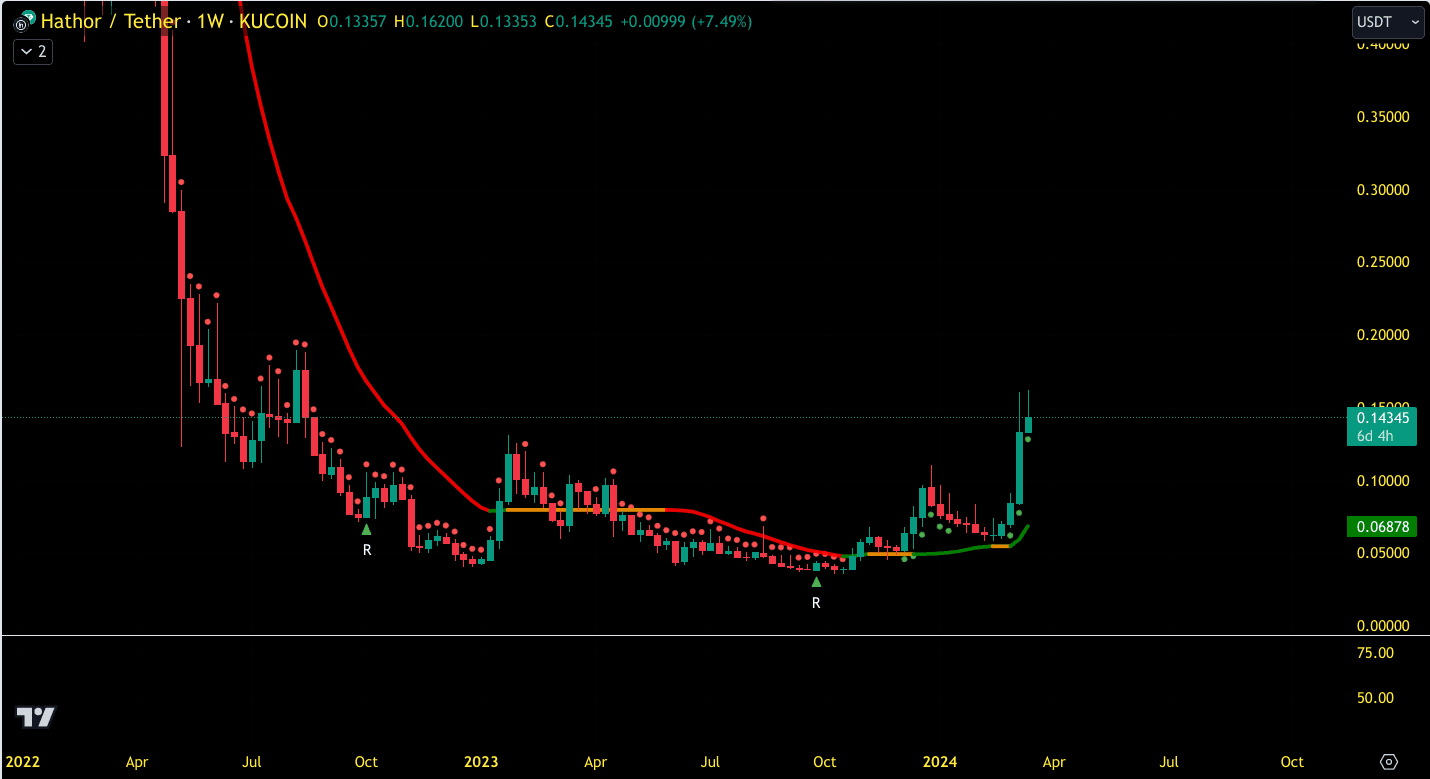Click the Hathor / Tether symbol title
Screen dimensions: 1430x779
pos(111,21)
